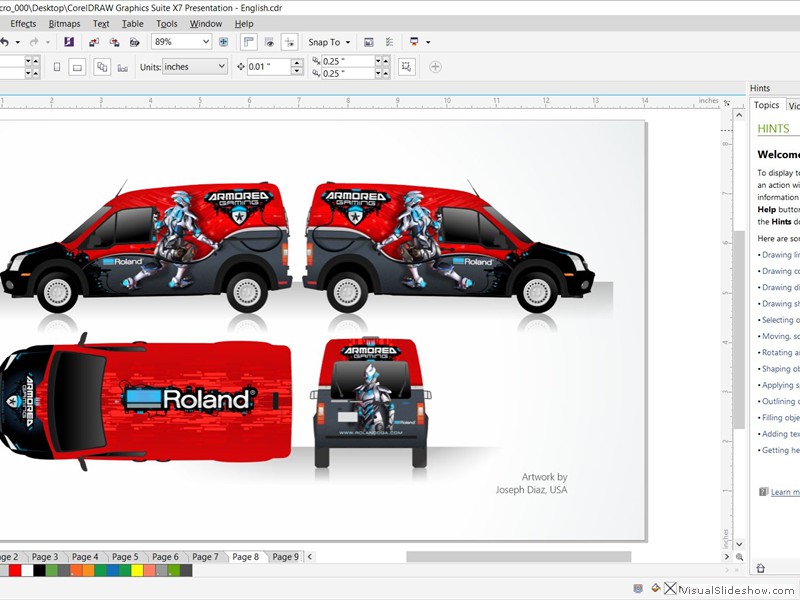Expand the Application launcher dropdown arrow
Viewport: 800px width, 600px height.
(x=428, y=42)
